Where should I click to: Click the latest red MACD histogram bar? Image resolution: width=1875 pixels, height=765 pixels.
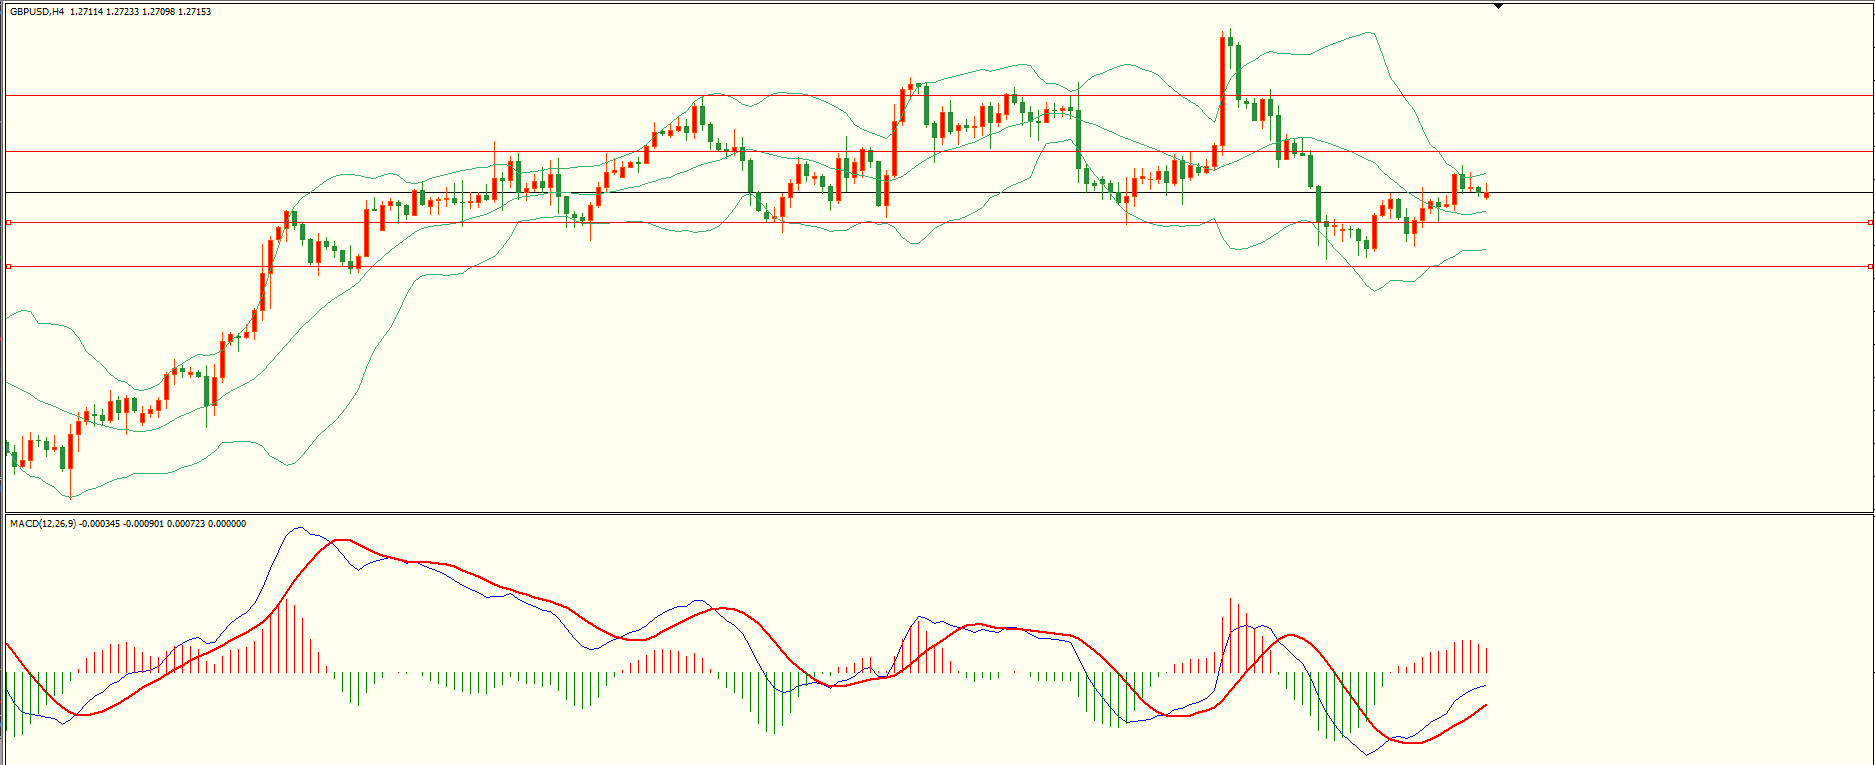pos(1487,660)
